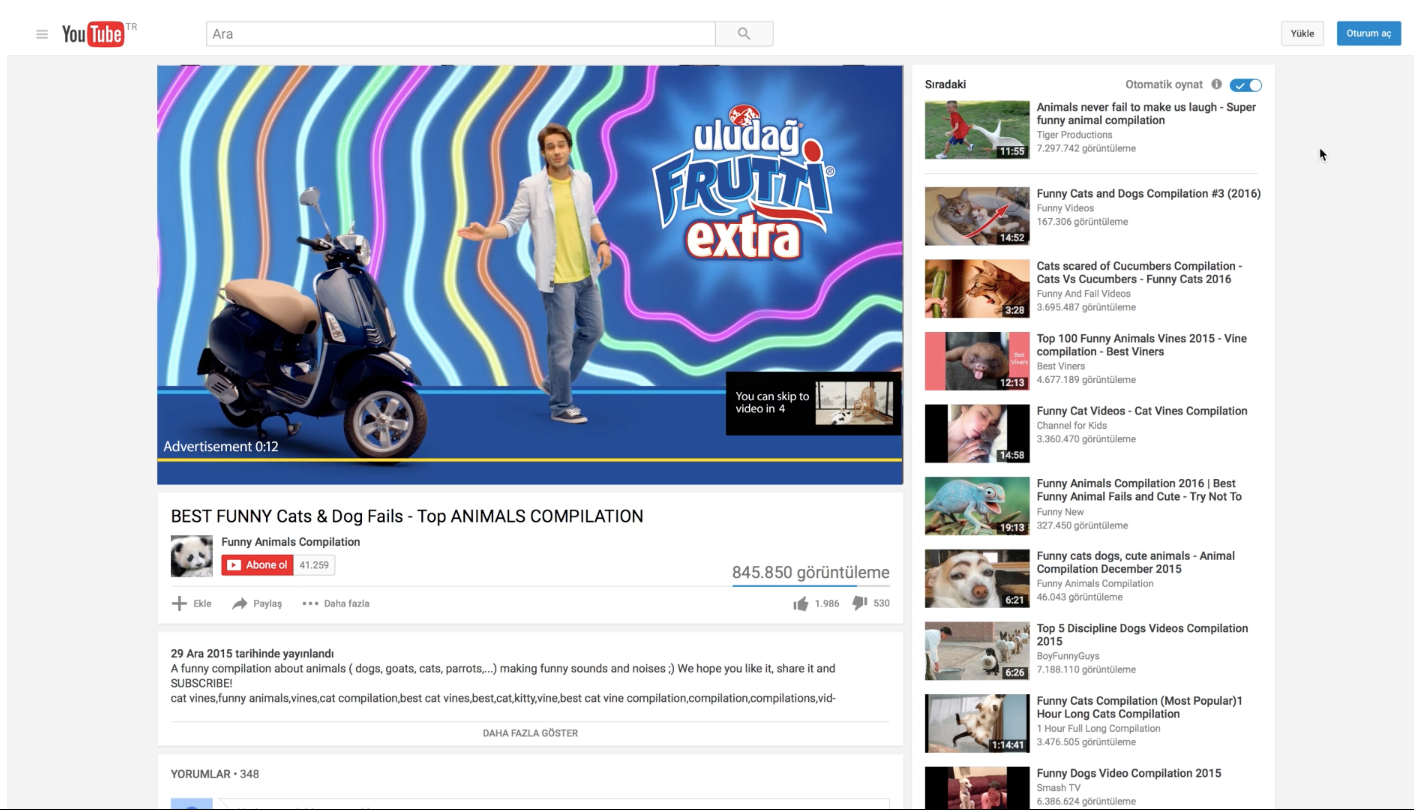Click the video title BEST FUNNY Cats & Dog Fails
The width and height of the screenshot is (1414, 810).
coord(407,516)
